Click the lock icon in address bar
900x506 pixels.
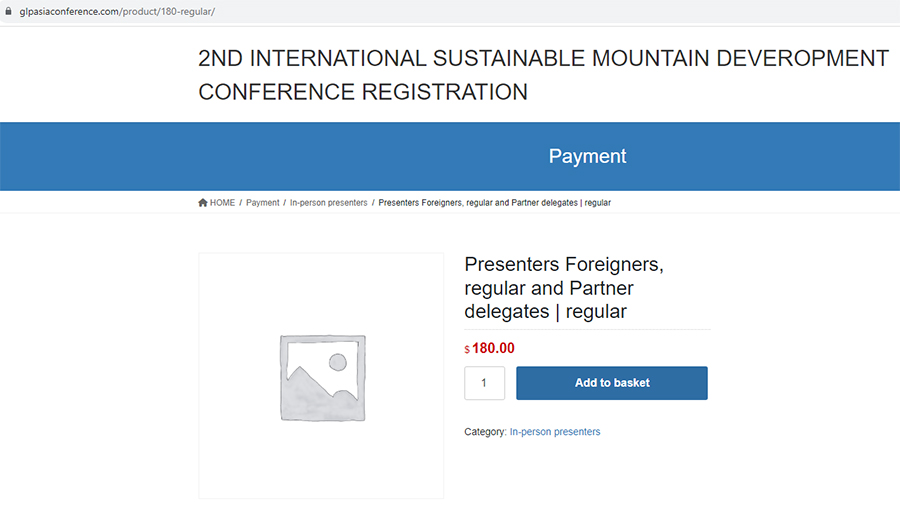(x=8, y=11)
